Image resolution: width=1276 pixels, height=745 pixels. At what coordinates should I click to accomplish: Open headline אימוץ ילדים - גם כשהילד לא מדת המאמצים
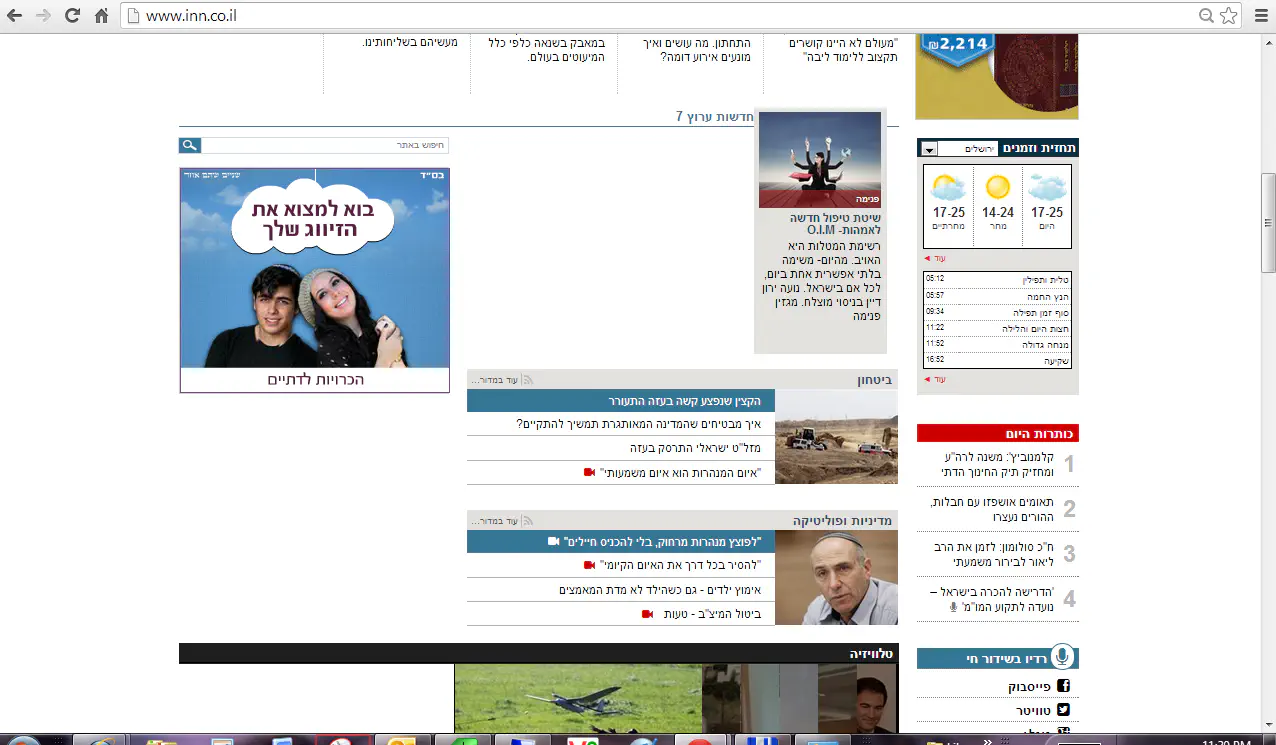point(660,590)
